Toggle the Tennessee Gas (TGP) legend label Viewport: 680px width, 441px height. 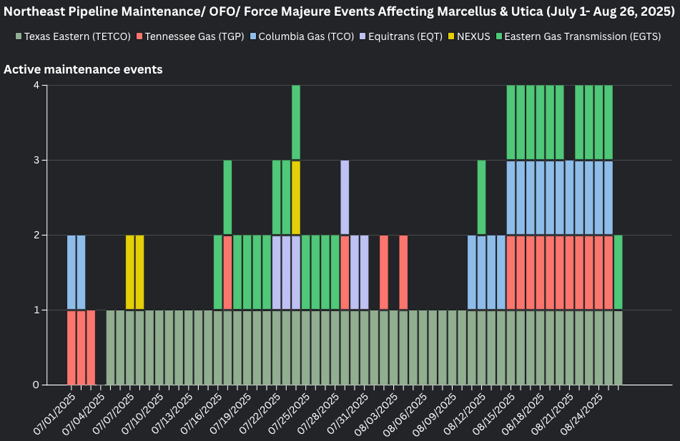[x=194, y=37]
